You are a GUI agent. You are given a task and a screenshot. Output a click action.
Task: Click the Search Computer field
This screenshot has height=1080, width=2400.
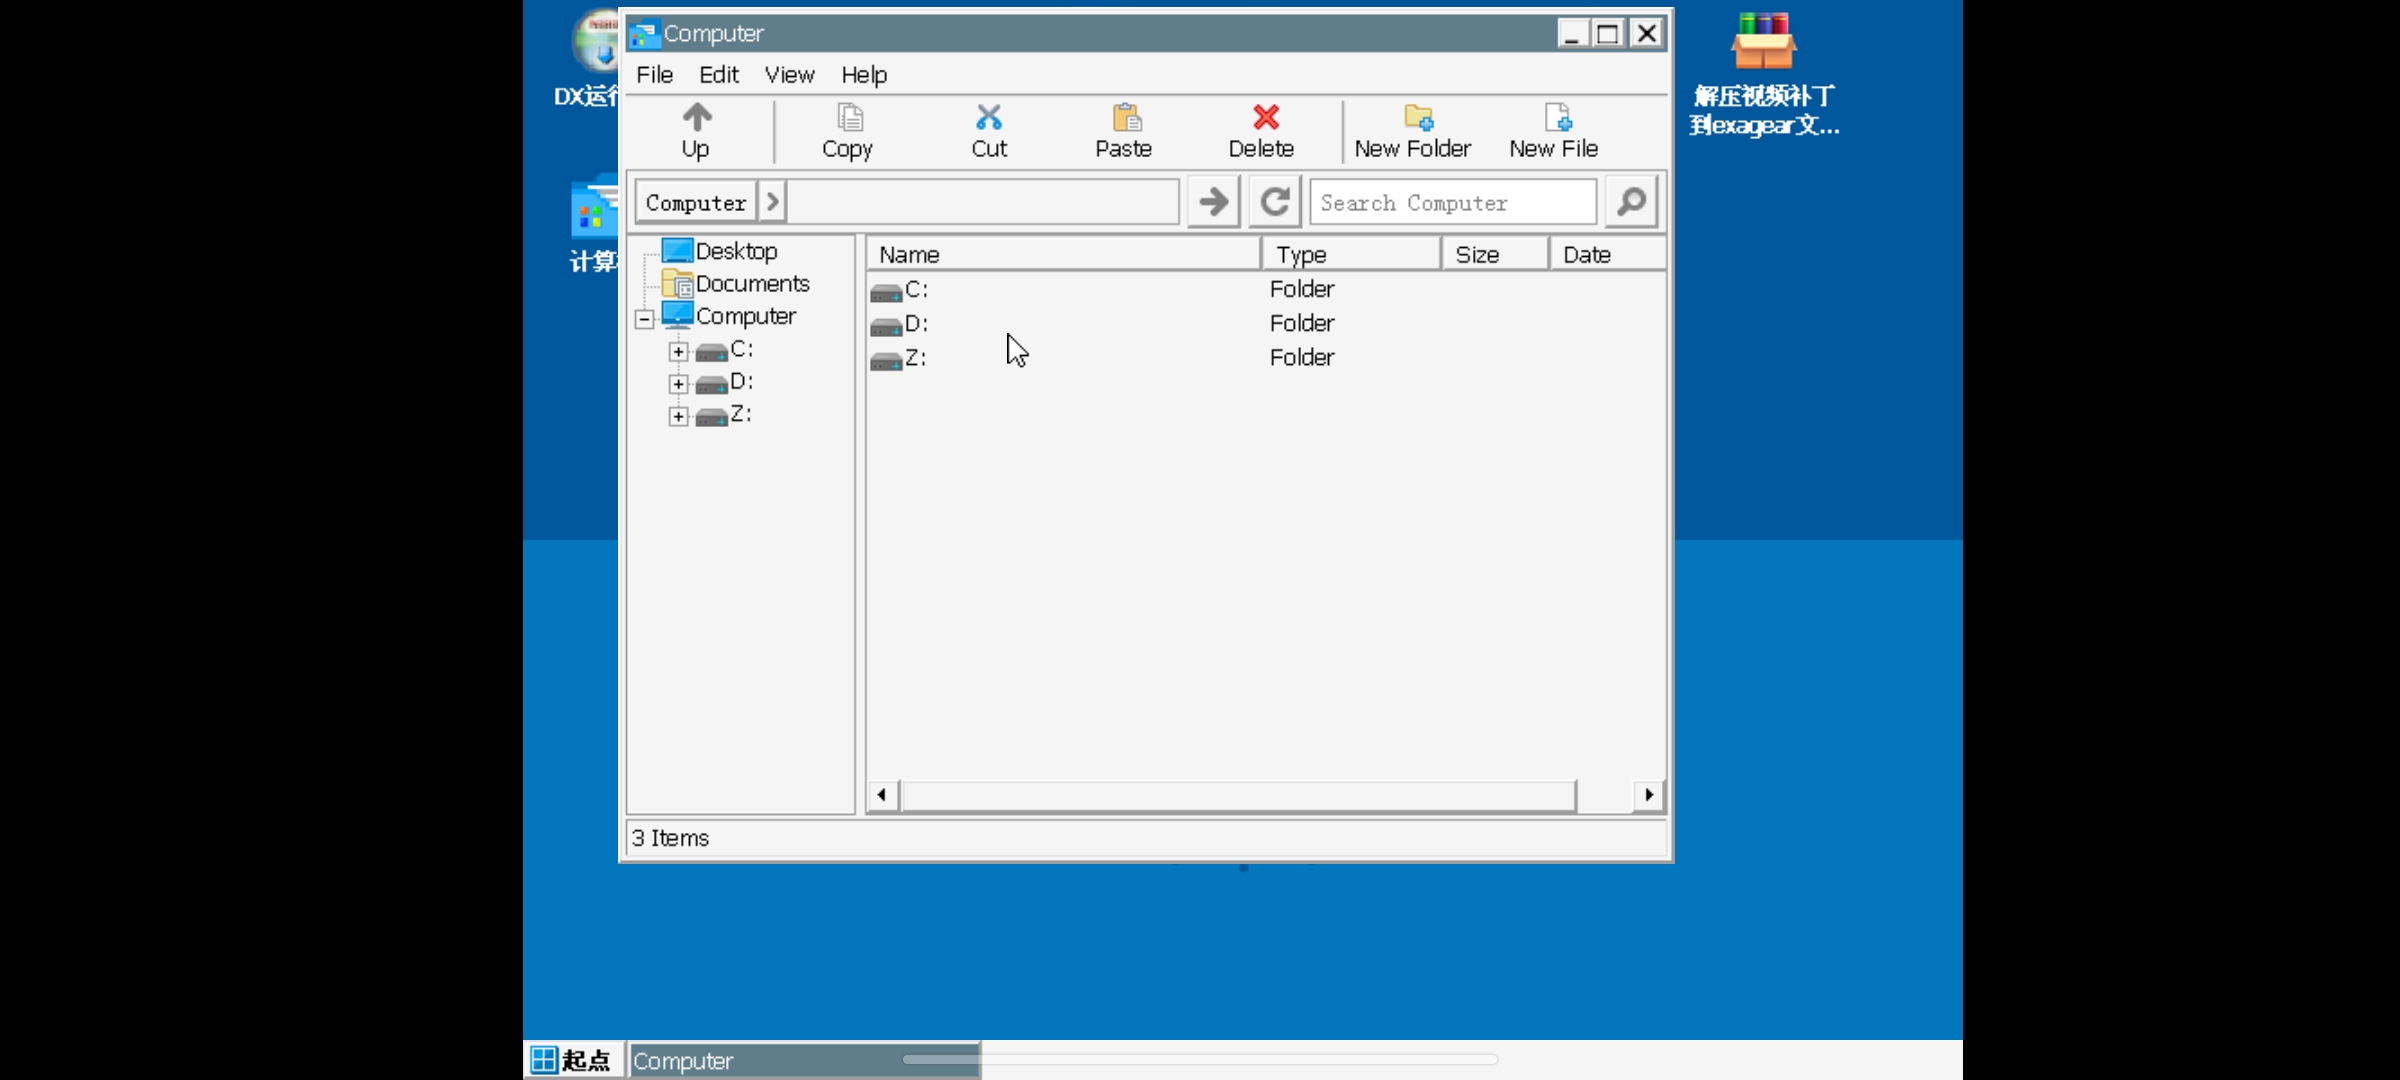[x=1453, y=203]
